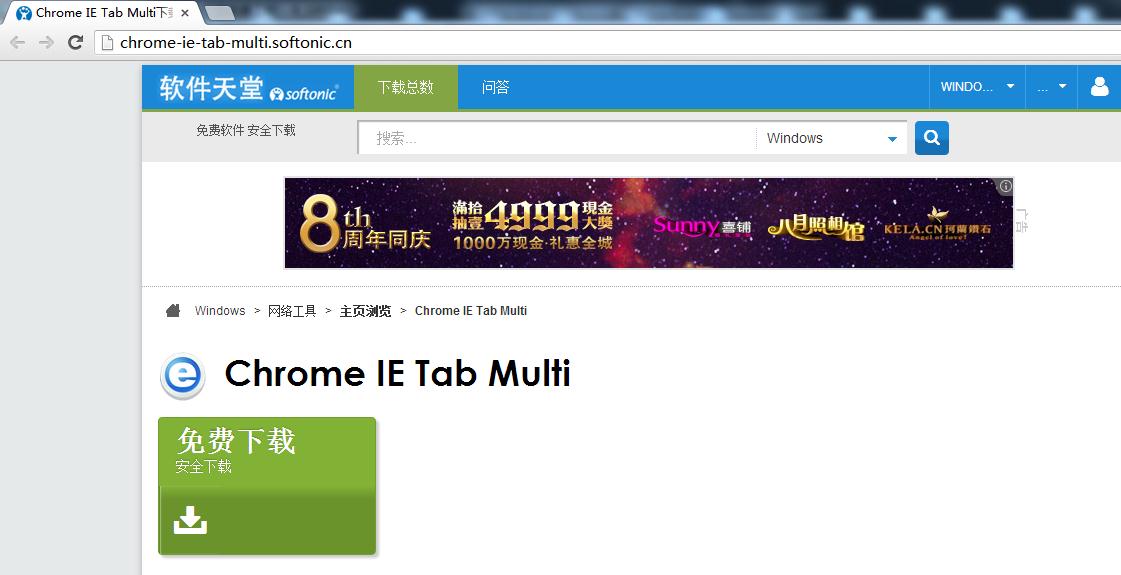Viewport: 1121px width, 575px height.
Task: Open the 下载总数 tab
Action: pos(406,87)
